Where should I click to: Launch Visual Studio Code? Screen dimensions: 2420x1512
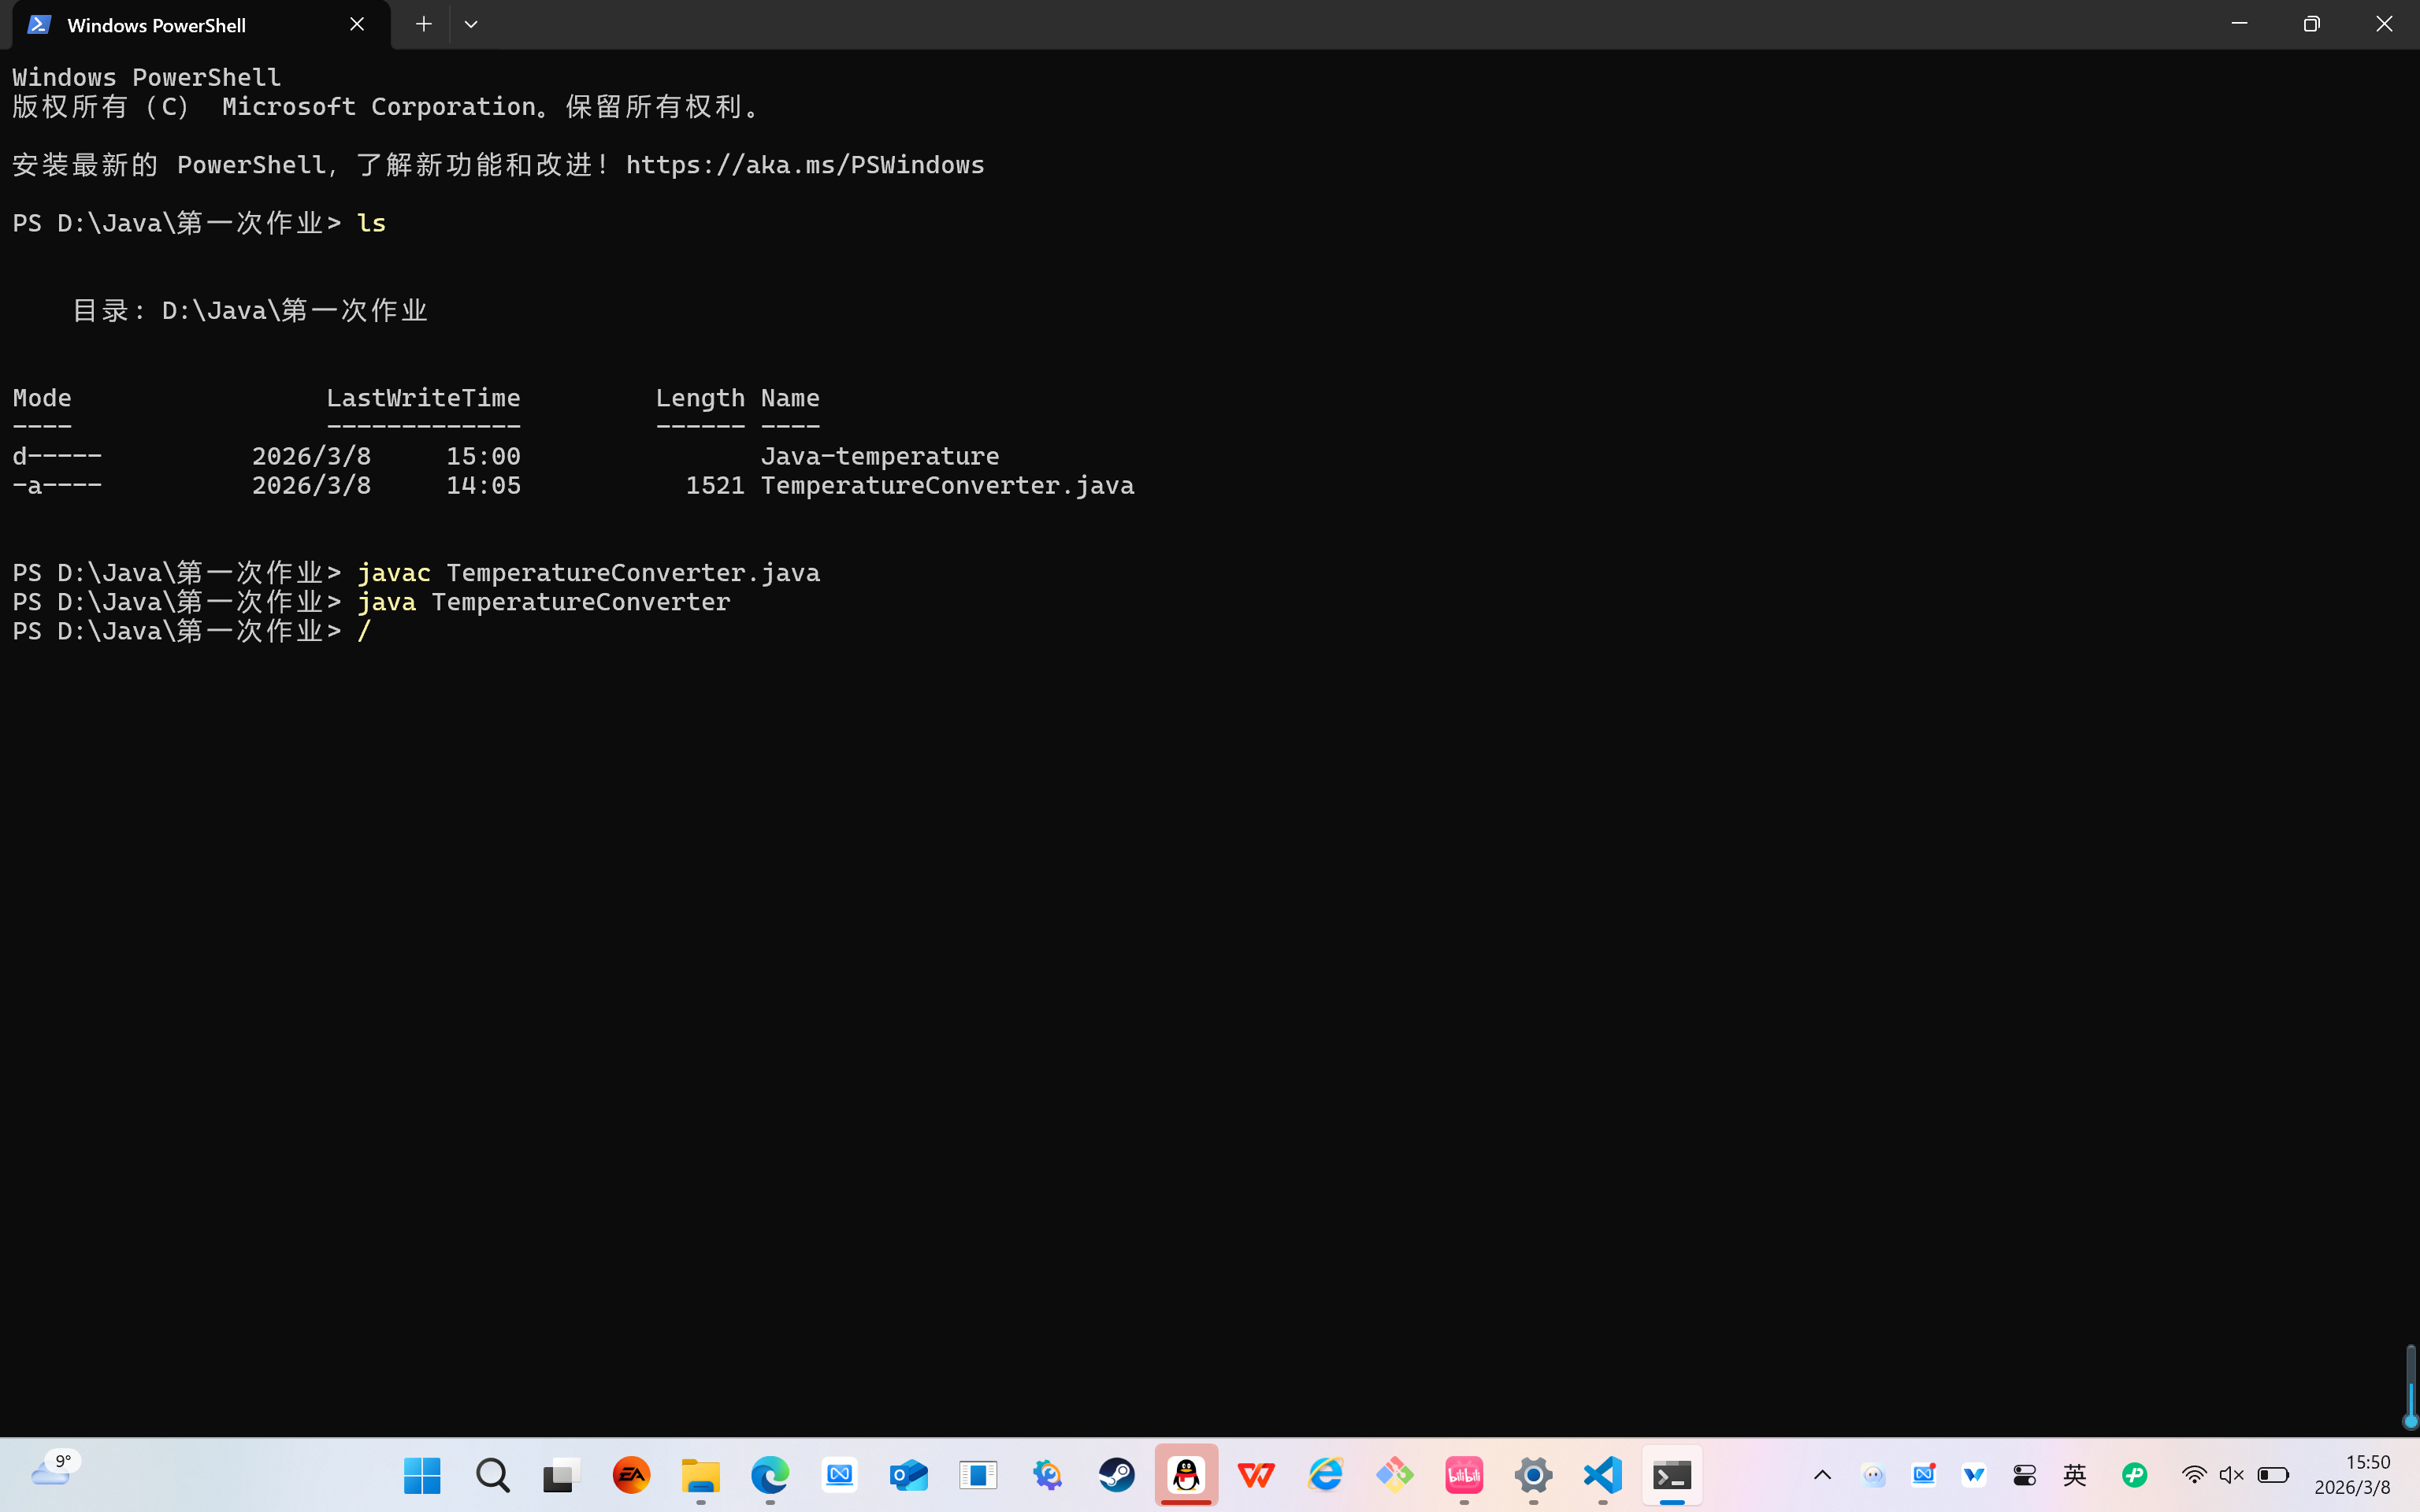click(x=1602, y=1475)
